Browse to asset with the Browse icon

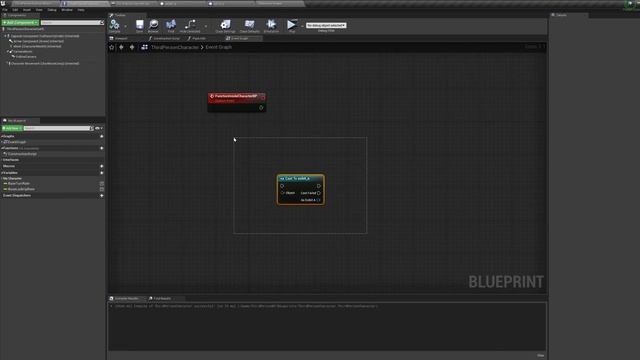[153, 25]
